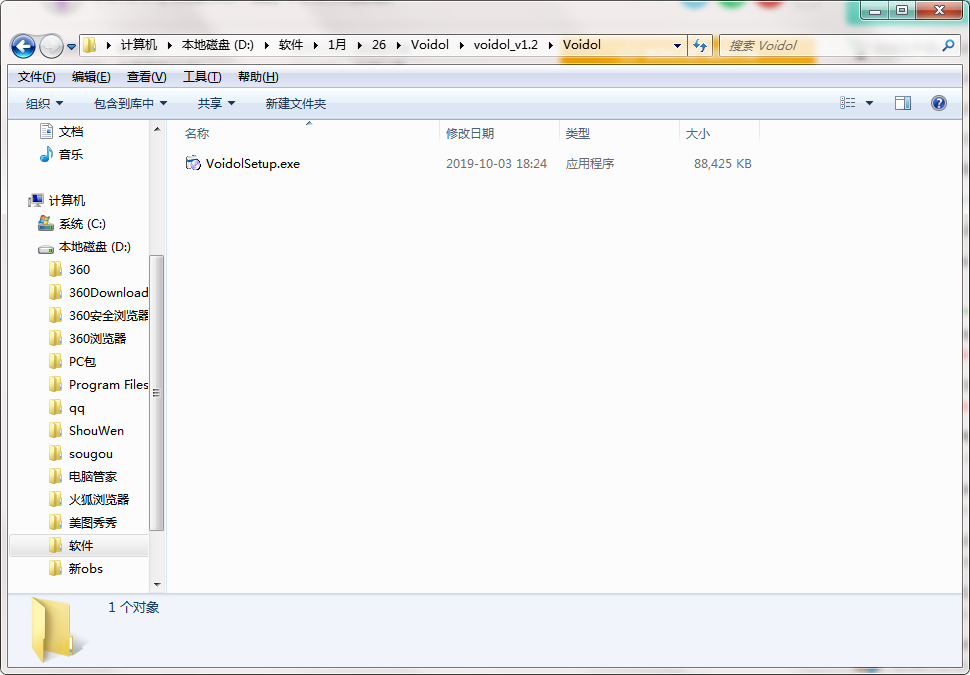Image resolution: width=970 pixels, height=675 pixels.
Task: Click the 美图秀秀 folder icon
Action: [56, 522]
